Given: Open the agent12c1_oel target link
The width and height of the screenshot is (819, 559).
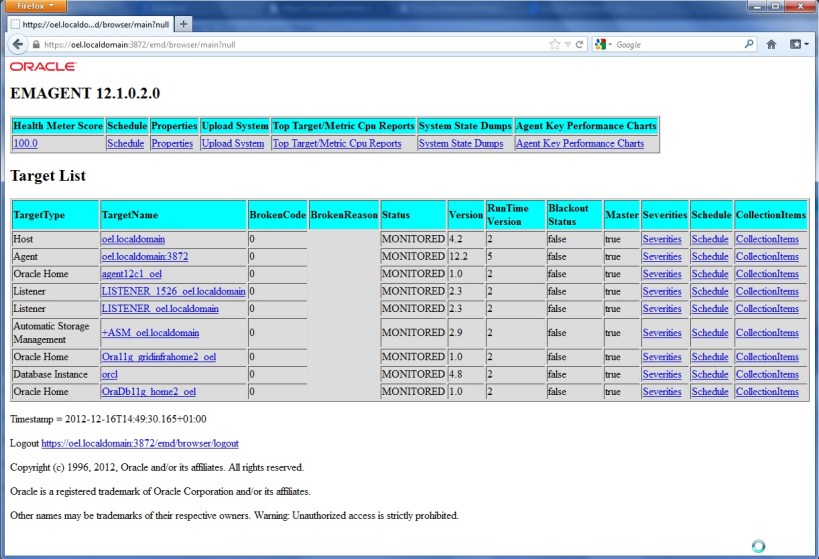Looking at the screenshot, I should (132, 274).
